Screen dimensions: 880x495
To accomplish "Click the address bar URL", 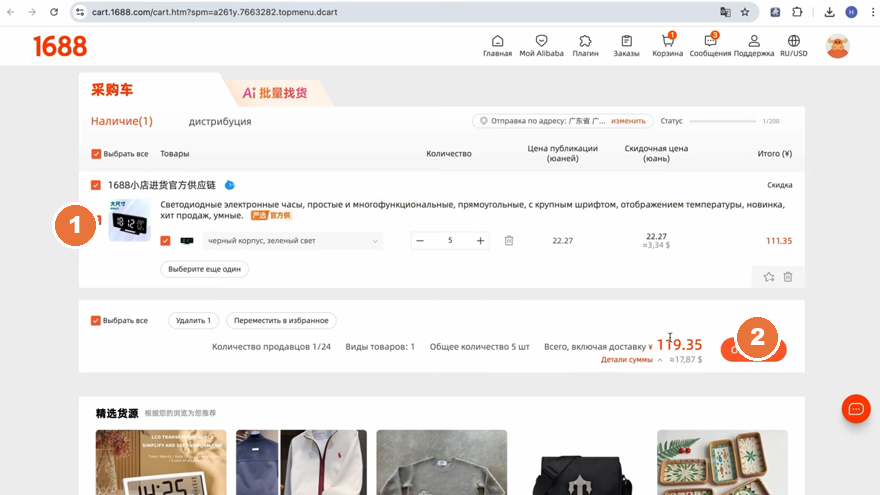I will pyautogui.click(x=214, y=12).
